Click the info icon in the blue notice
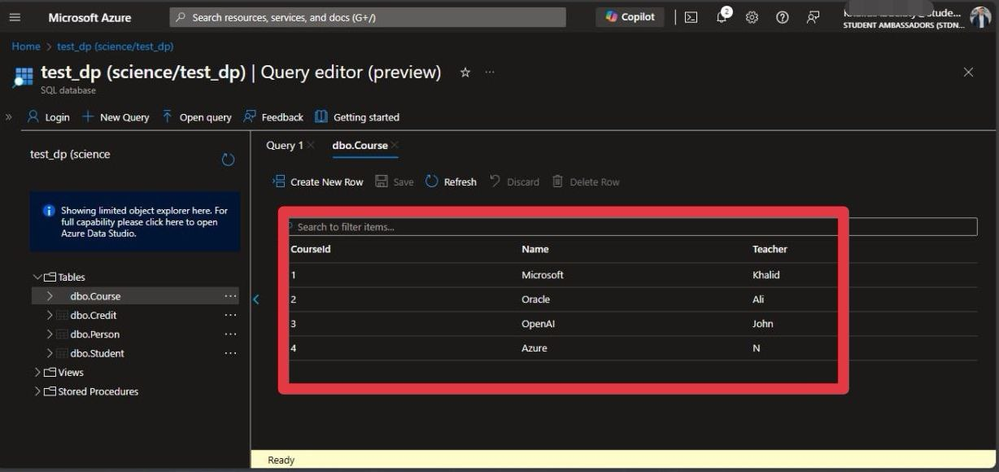 click(48, 211)
